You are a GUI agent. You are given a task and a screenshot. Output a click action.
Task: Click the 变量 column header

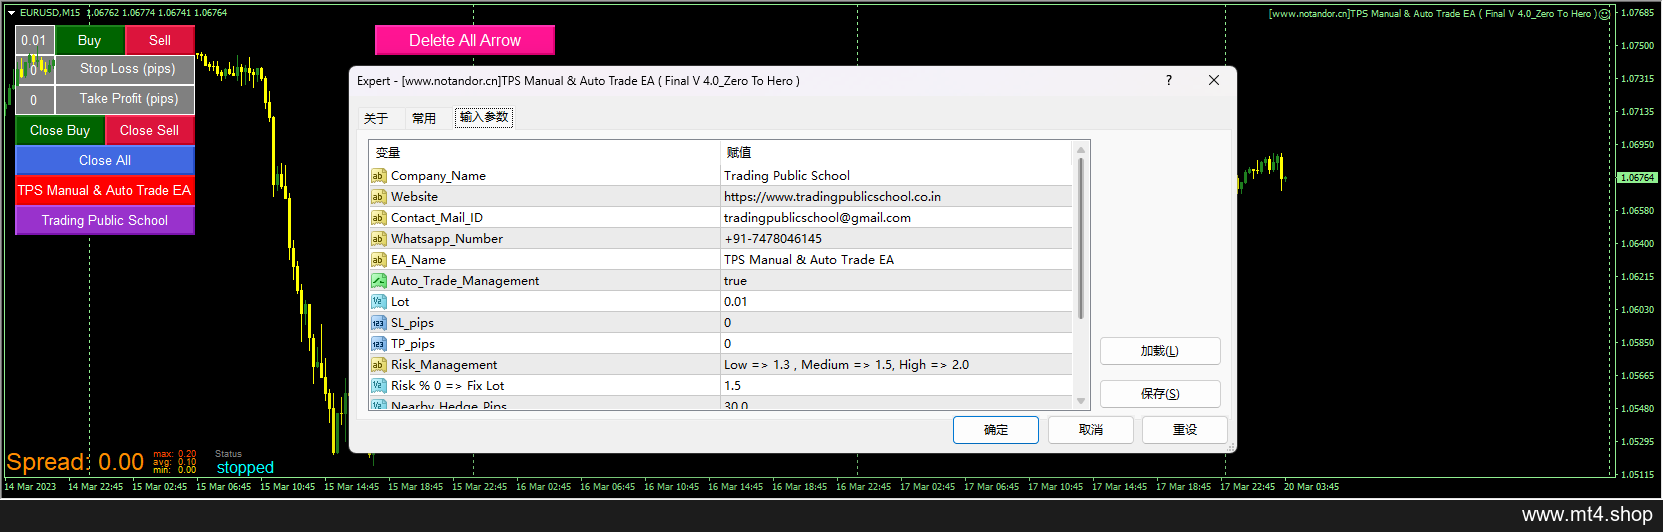click(x=545, y=153)
